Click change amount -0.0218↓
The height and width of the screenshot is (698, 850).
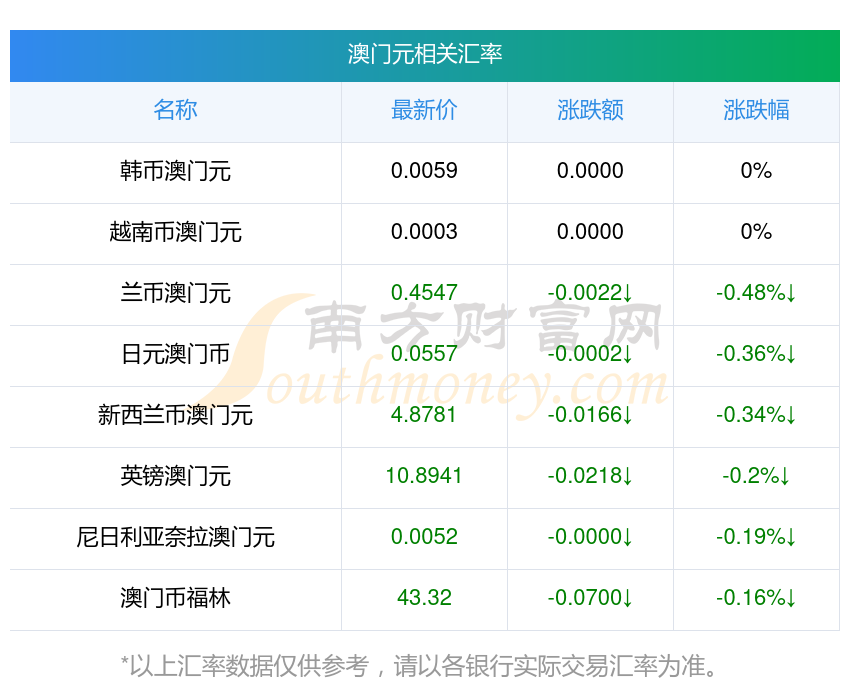590,476
